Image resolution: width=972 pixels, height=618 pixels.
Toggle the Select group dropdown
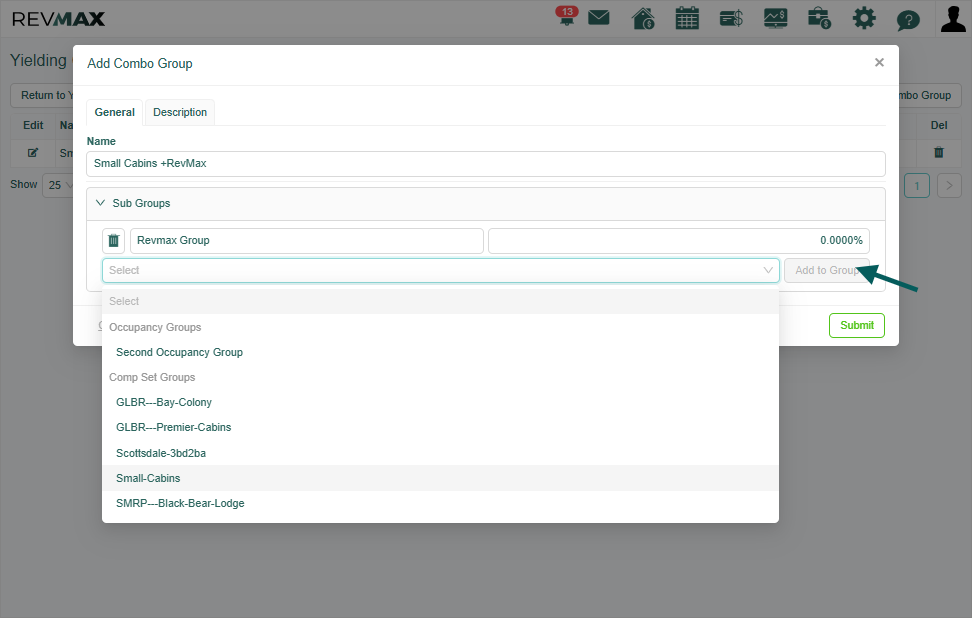pos(440,270)
